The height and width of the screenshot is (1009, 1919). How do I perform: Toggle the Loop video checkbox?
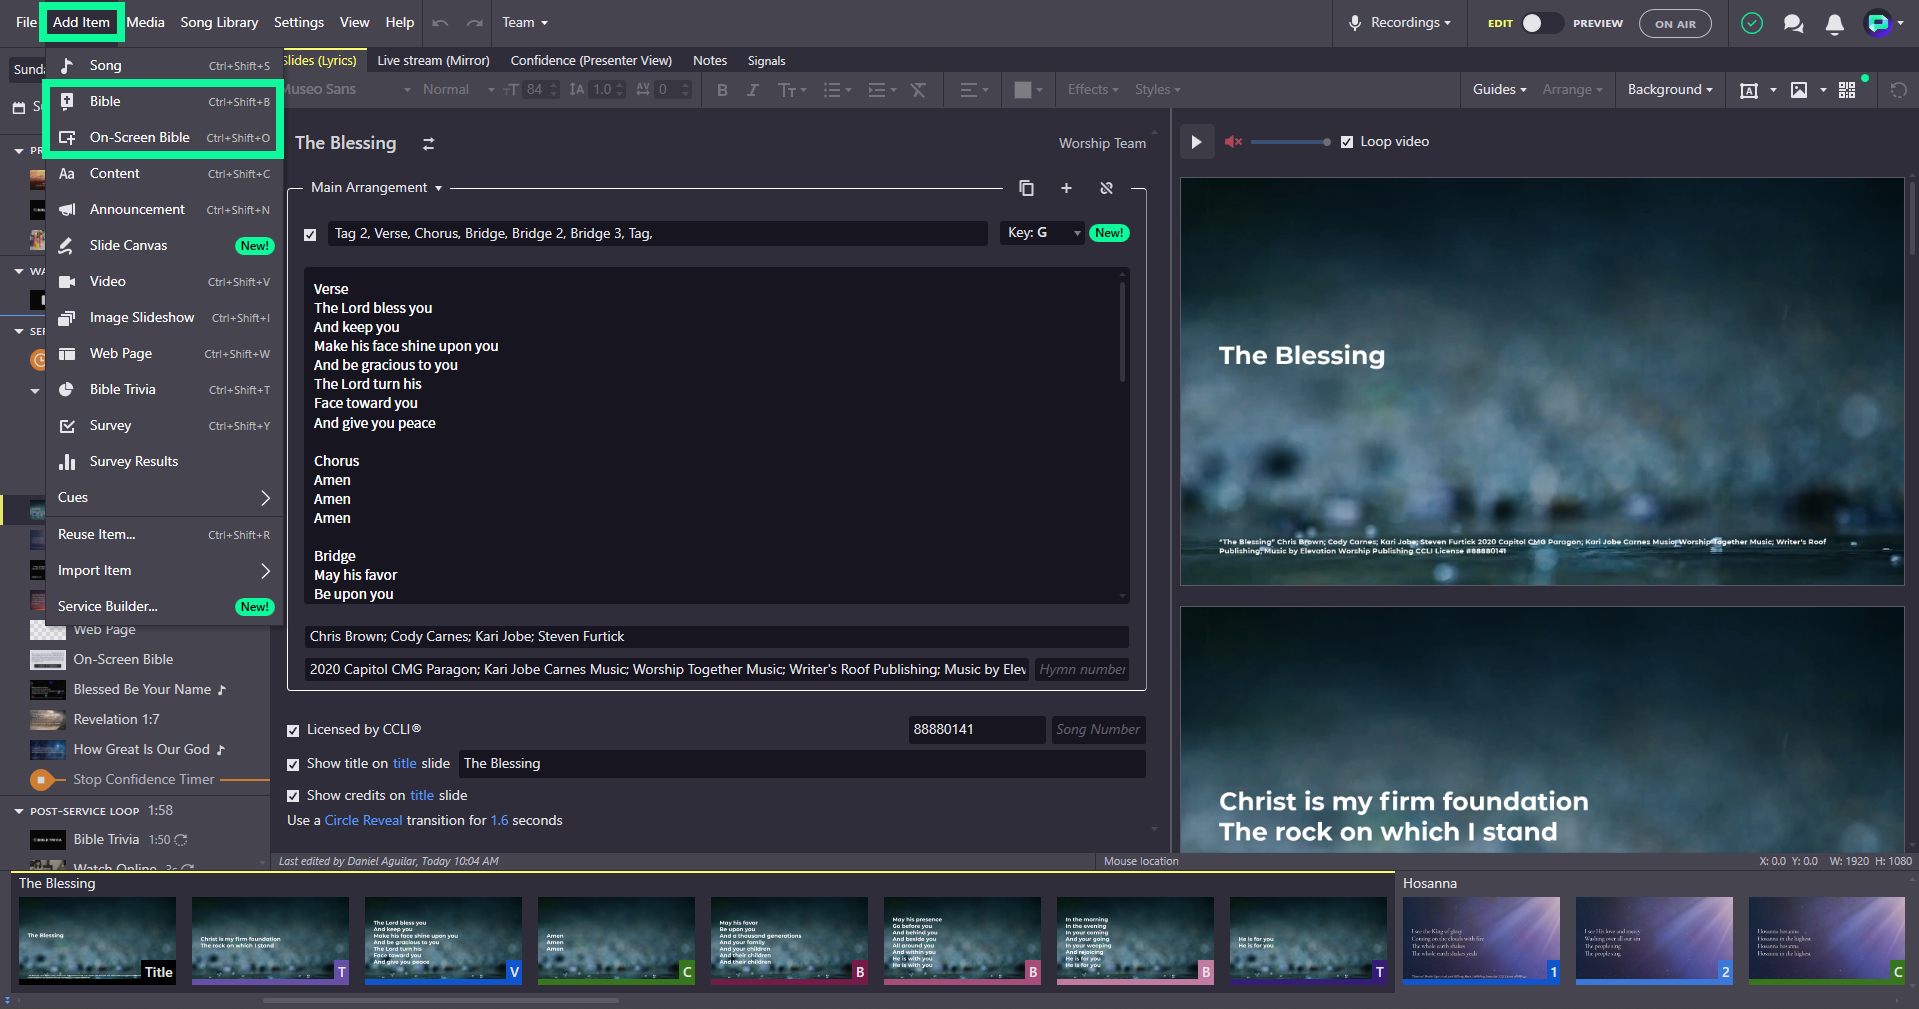pyautogui.click(x=1347, y=142)
